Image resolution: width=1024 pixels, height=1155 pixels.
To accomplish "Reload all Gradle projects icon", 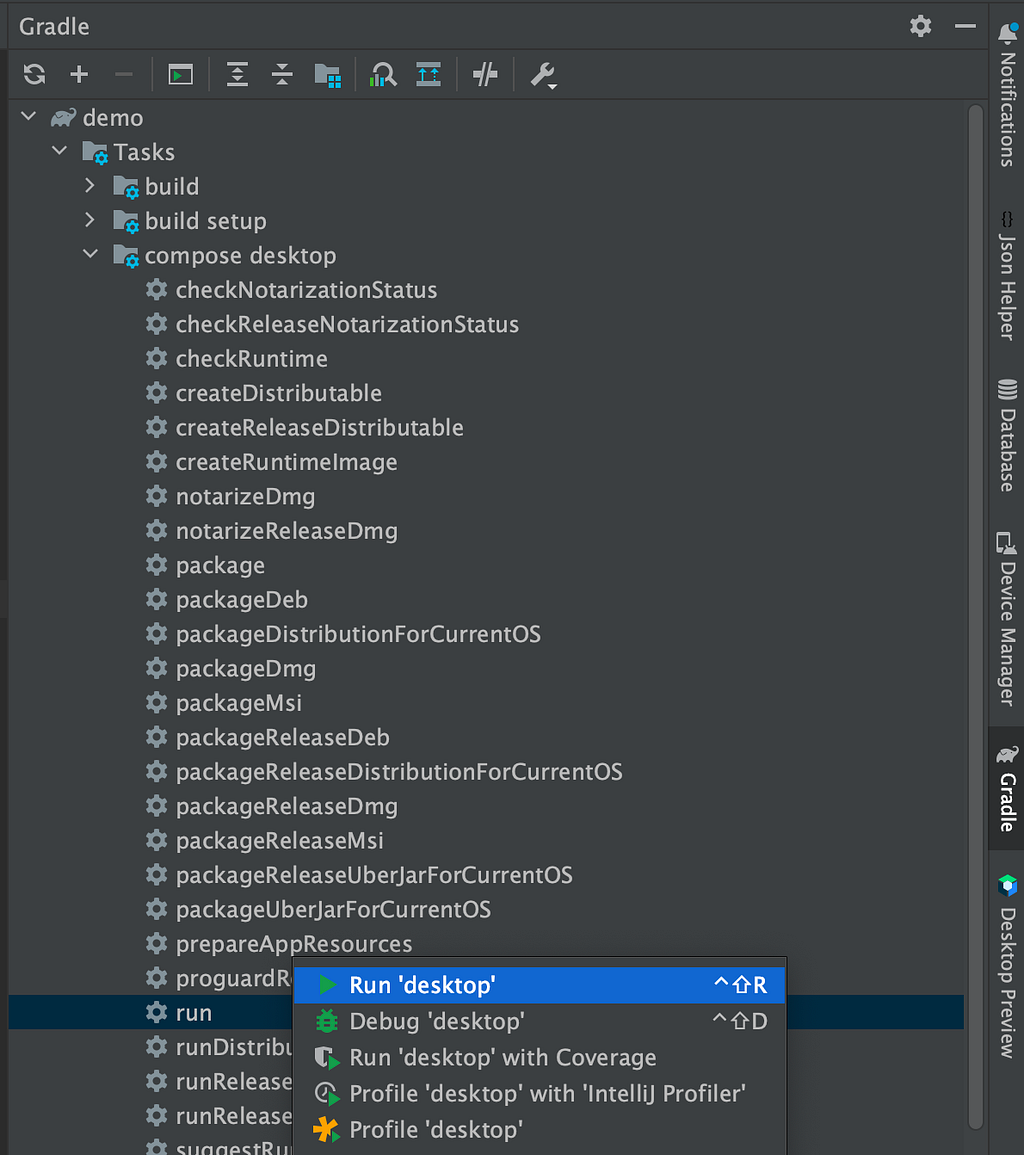I will point(35,74).
